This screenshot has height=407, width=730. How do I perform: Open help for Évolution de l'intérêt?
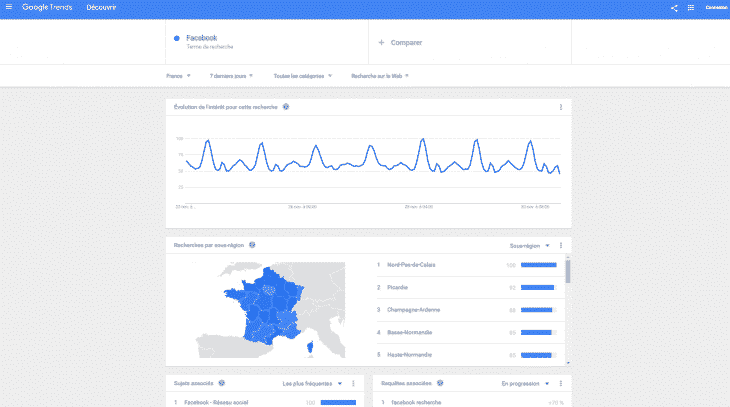point(286,107)
